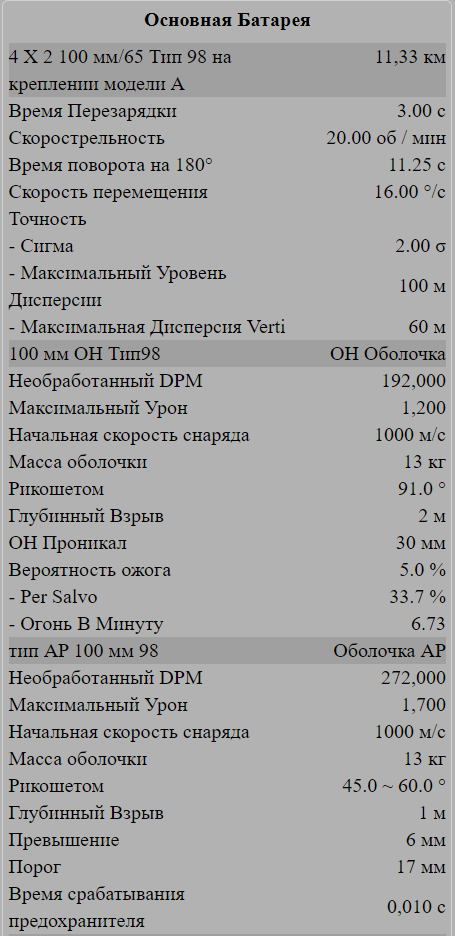
Task: Click the Огонь В Минуту row
Action: pyautogui.click(x=227, y=624)
